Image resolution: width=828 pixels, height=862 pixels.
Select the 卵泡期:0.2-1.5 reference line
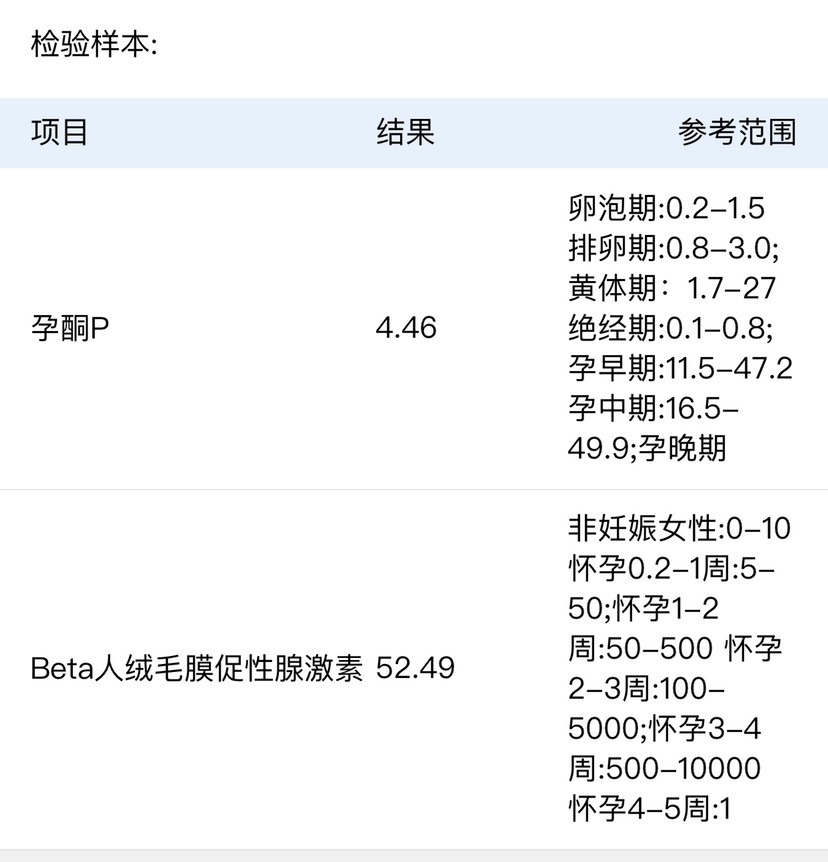pos(666,208)
